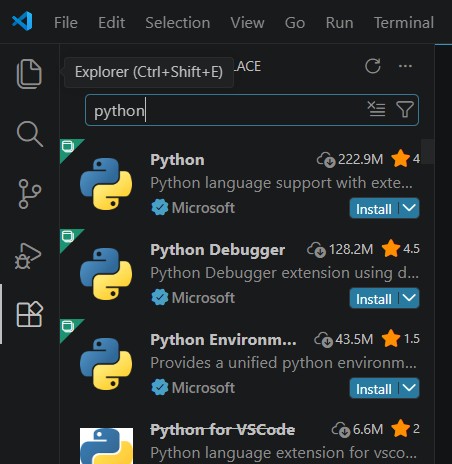Open the Python Environm... extension title
The width and height of the screenshot is (452, 464).
pos(223,340)
